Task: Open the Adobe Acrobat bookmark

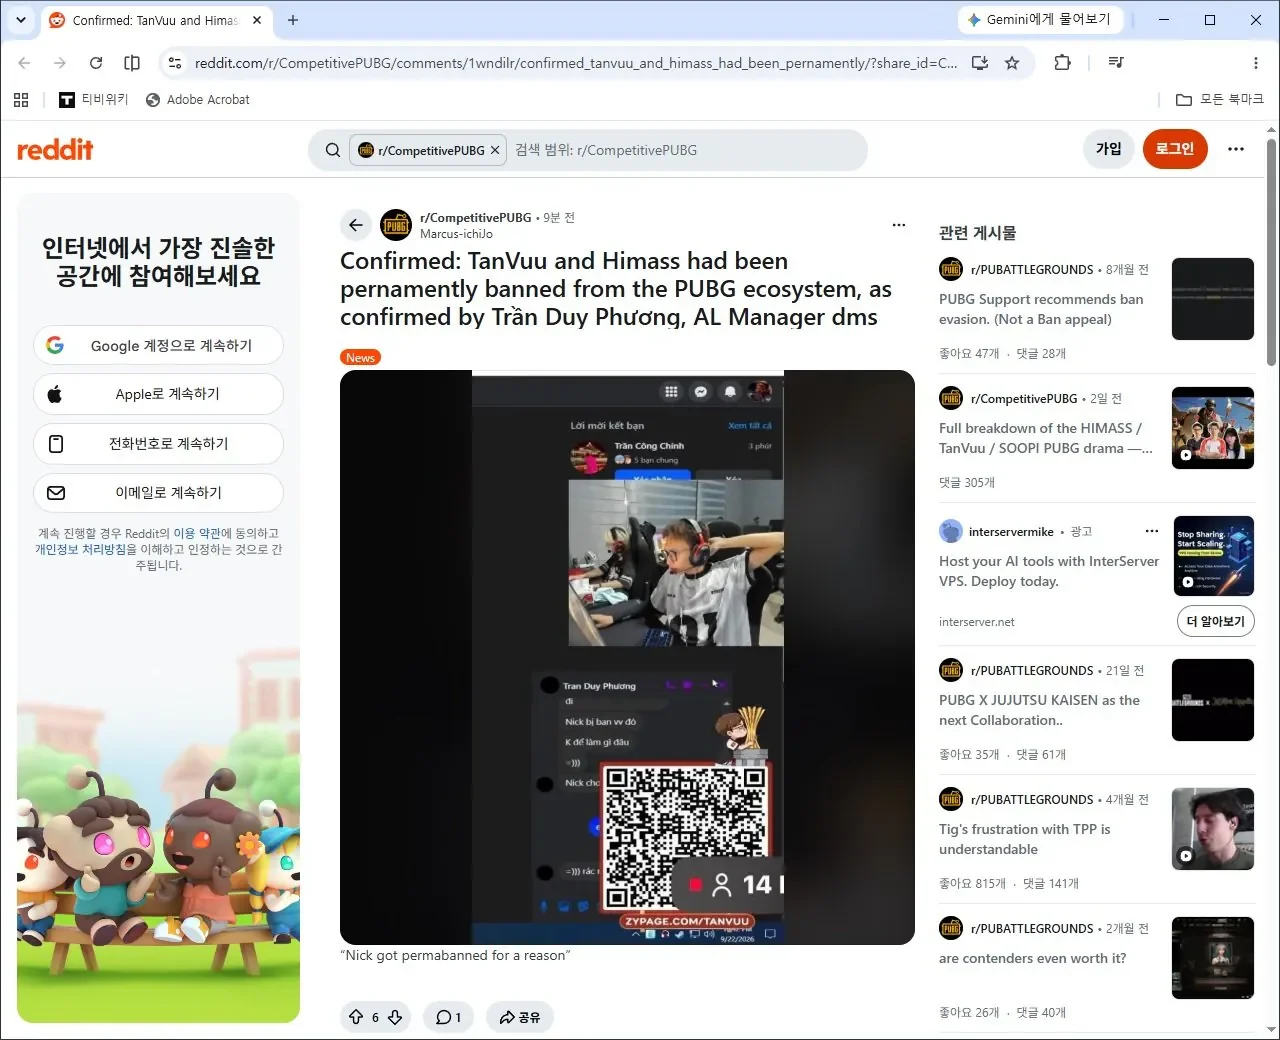Action: (x=198, y=100)
